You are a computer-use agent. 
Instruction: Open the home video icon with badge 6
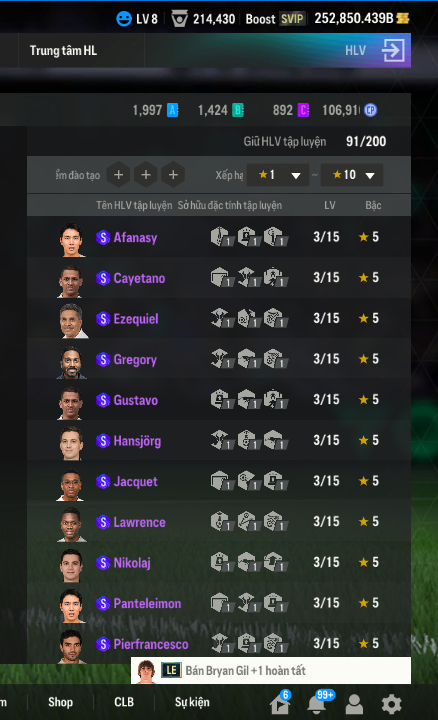click(x=280, y=703)
